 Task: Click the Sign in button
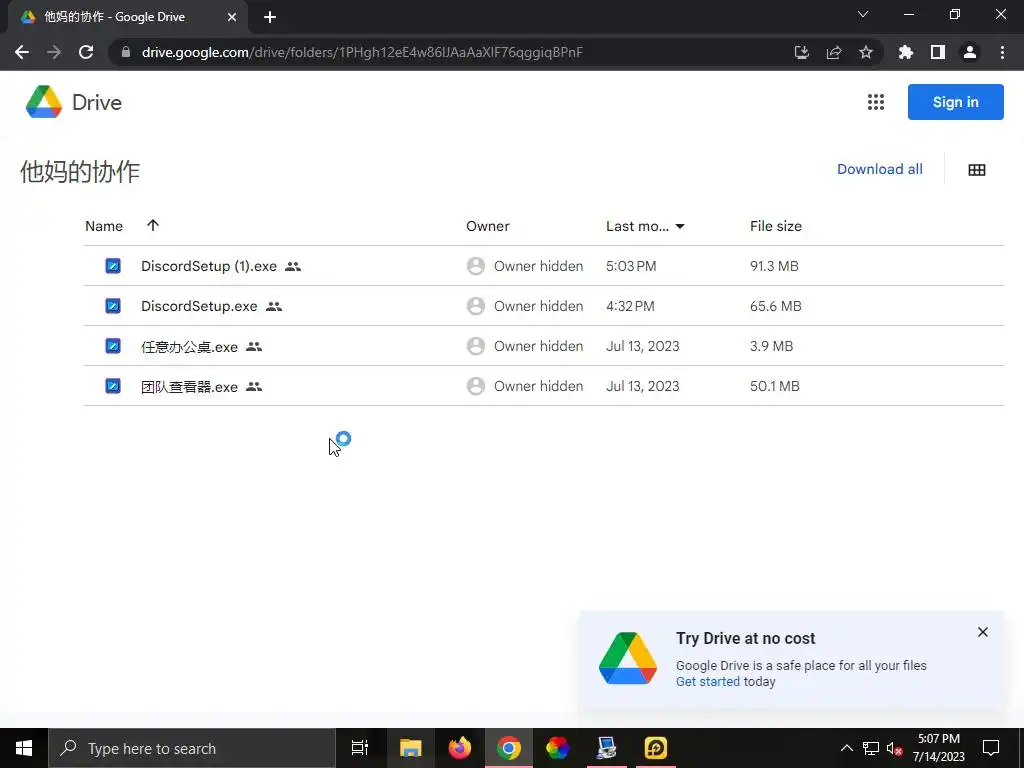pyautogui.click(x=955, y=102)
